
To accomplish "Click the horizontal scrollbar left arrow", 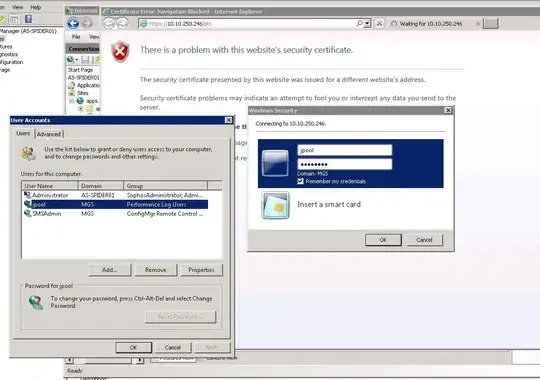I will (70, 360).
